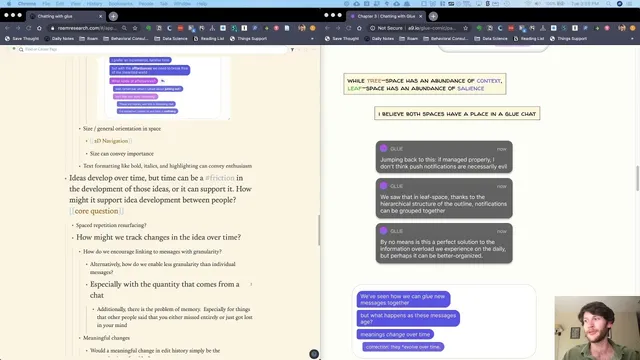Viewport: 640px width, 360px height.
Task: Open Roam filter funnel icon
Action: click(292, 49)
